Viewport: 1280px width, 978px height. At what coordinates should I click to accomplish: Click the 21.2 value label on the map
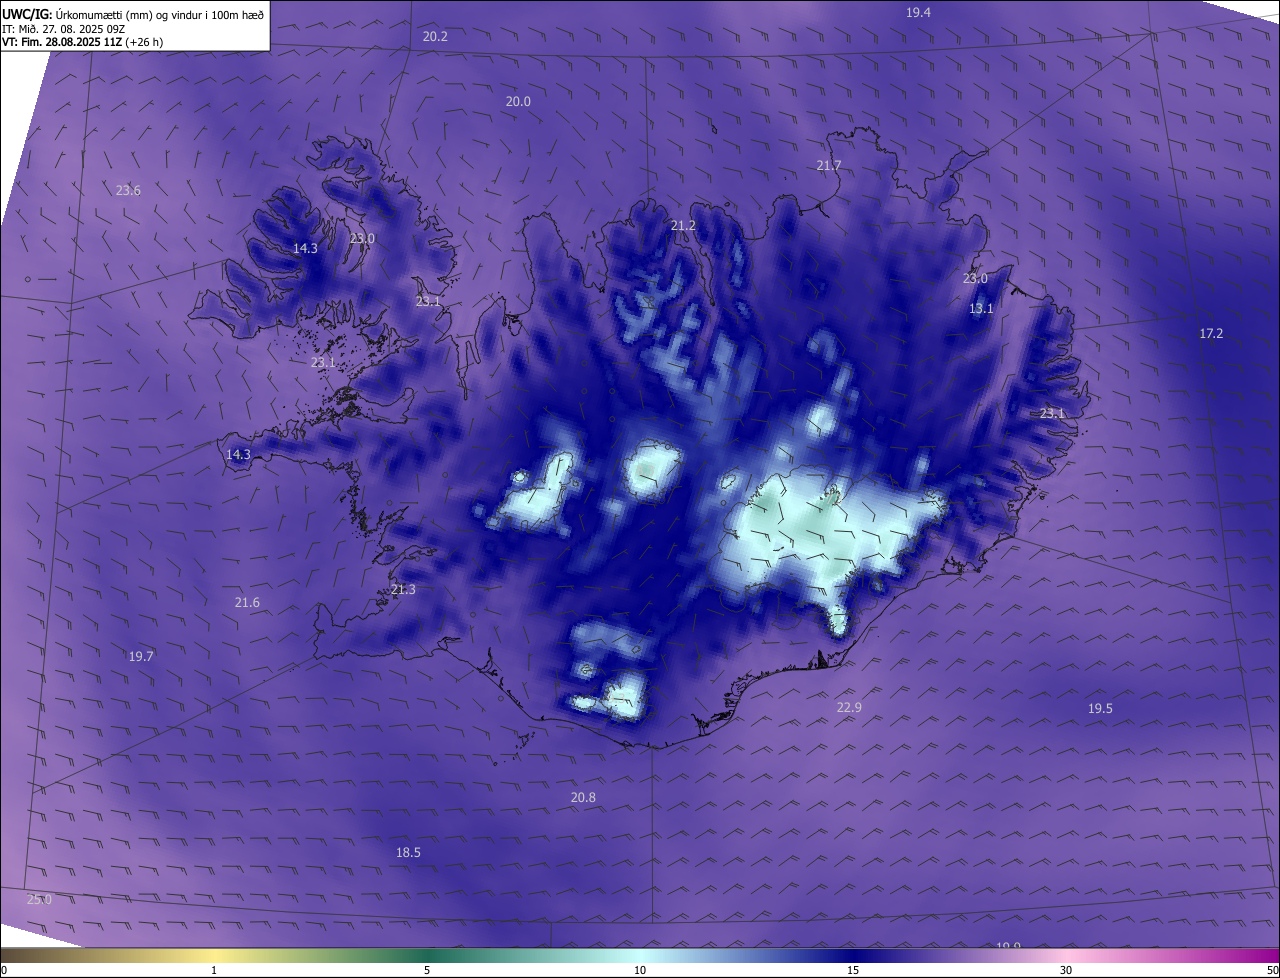[683, 225]
